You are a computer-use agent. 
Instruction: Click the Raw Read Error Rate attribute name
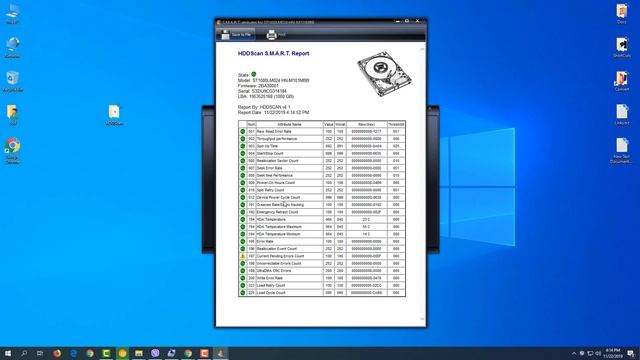coord(274,131)
